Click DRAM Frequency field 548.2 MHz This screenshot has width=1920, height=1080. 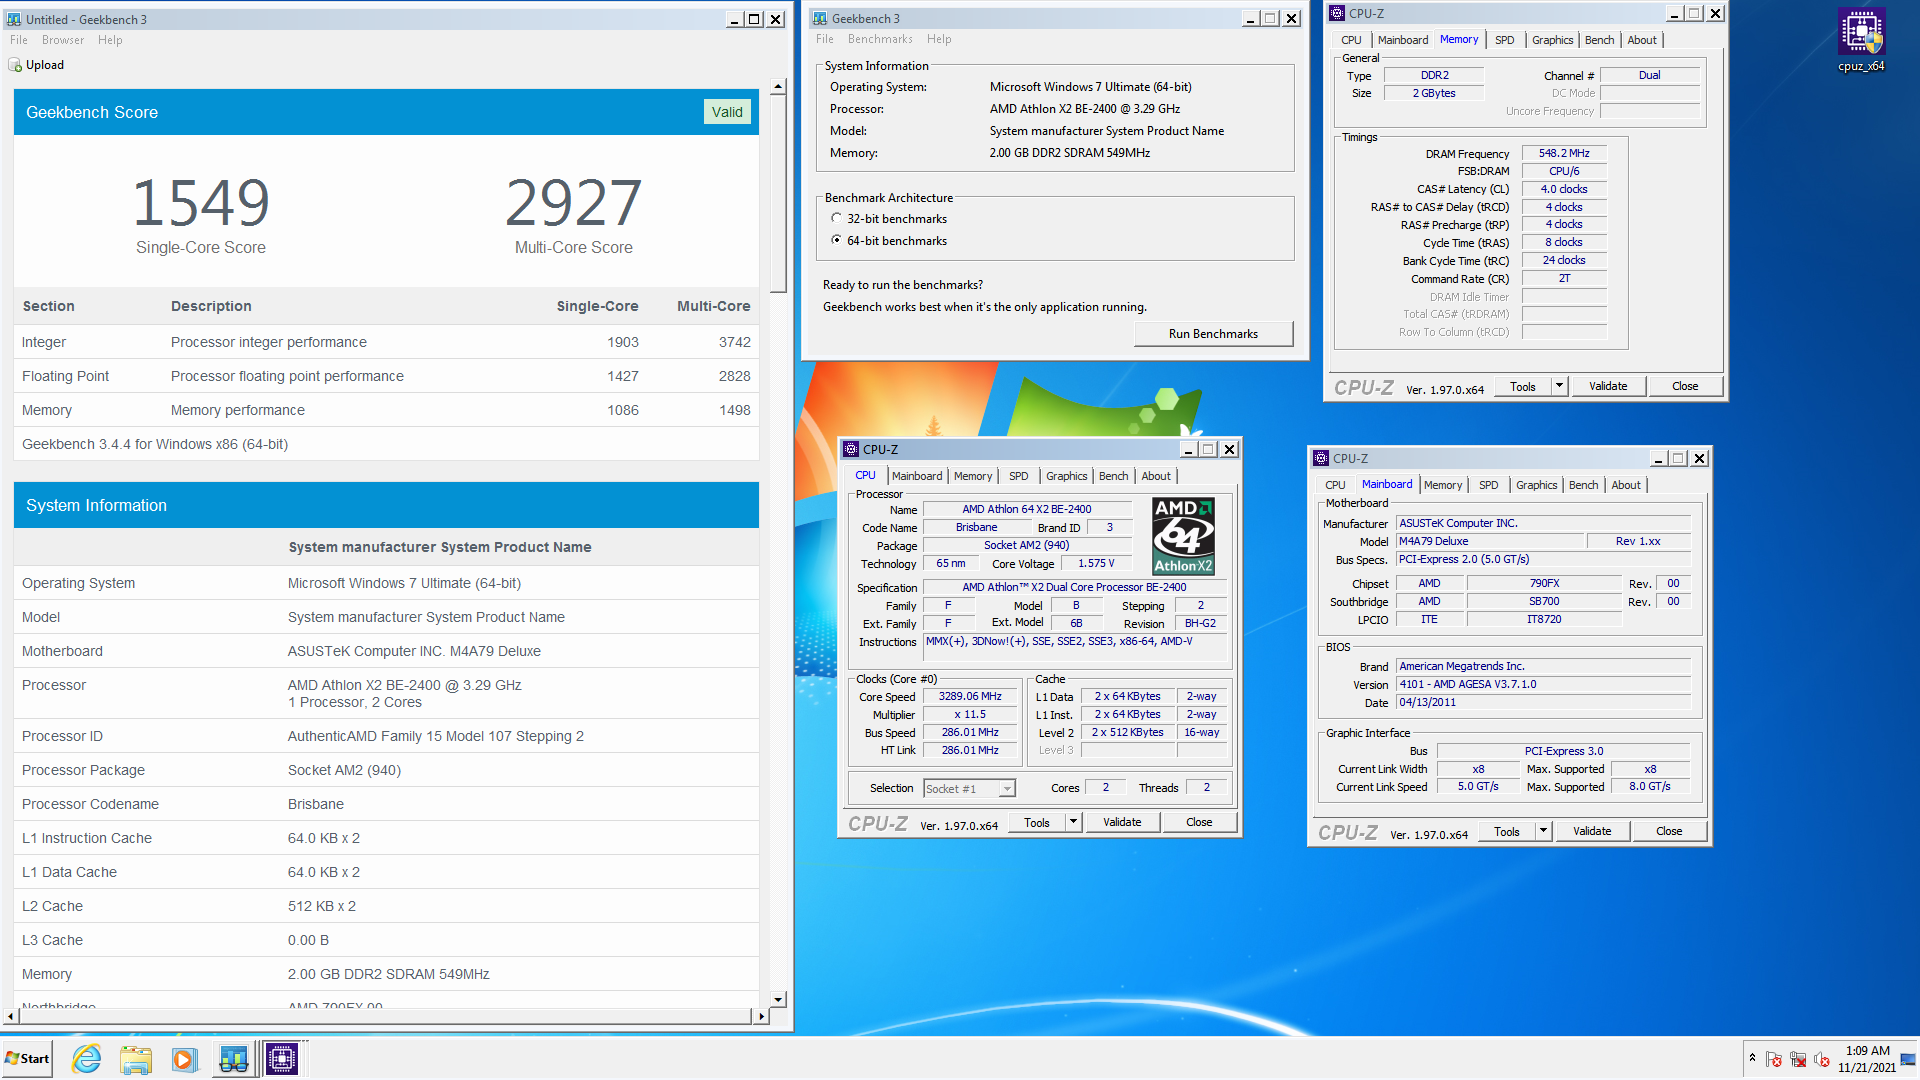[x=1564, y=153]
